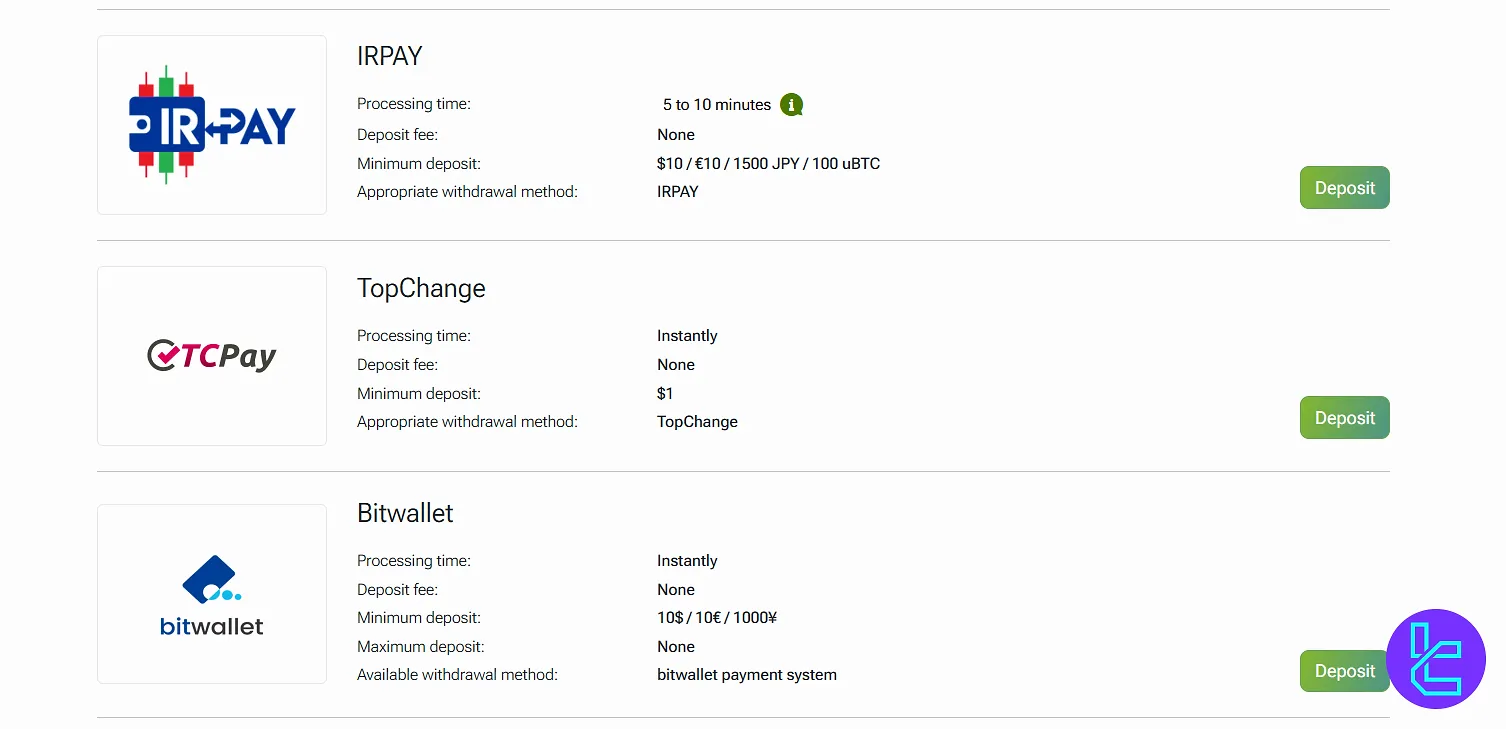Select the IRPAY heading
The image size is (1506, 729).
(390, 56)
